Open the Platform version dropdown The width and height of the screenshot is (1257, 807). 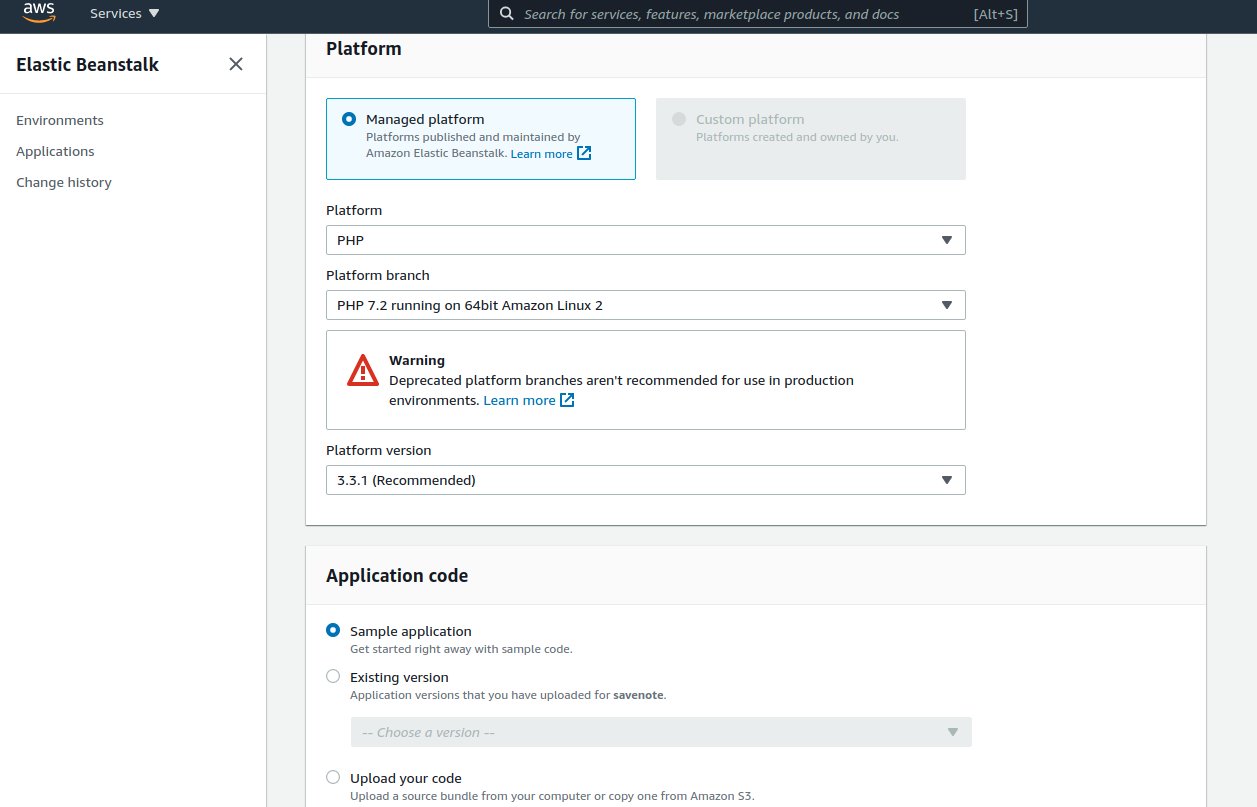[x=645, y=480]
